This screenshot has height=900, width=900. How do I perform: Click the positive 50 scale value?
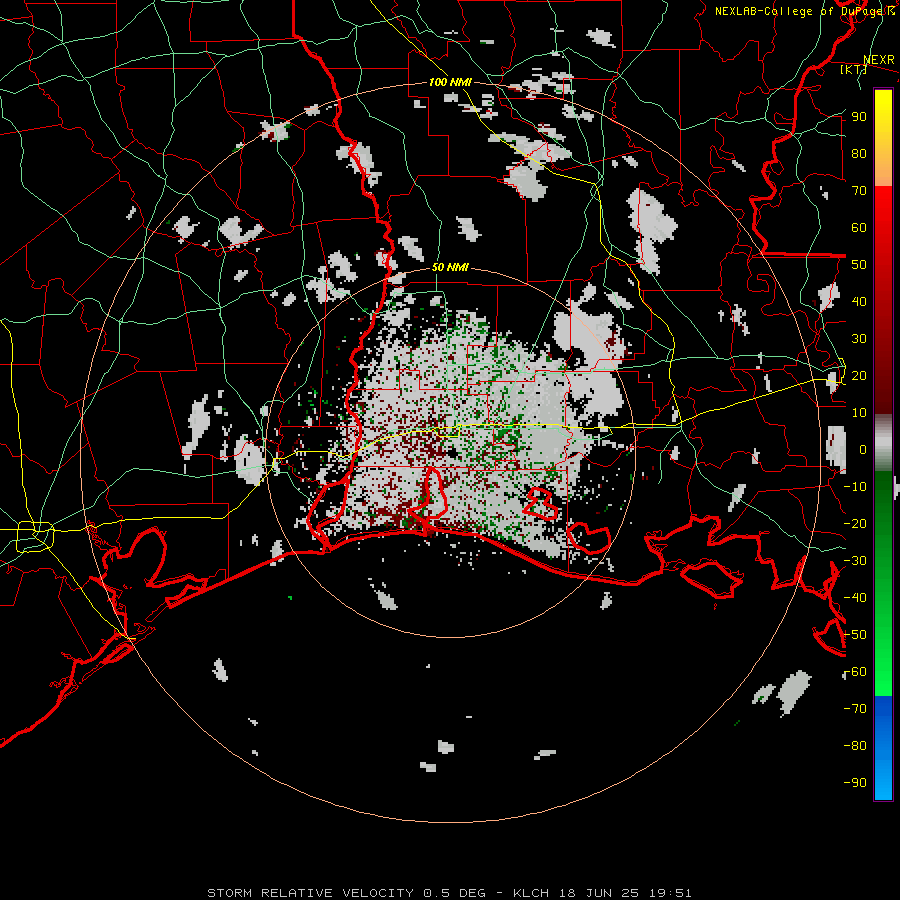tap(859, 265)
